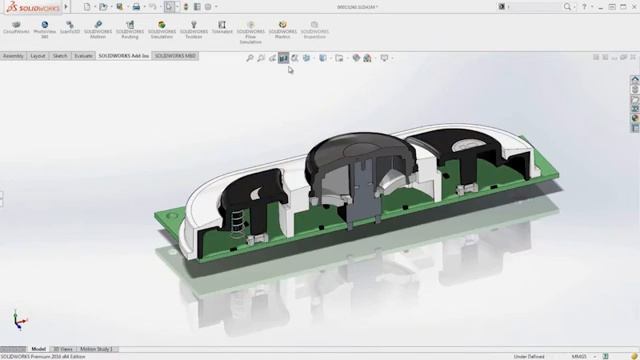
Task: Print the document
Action: 136,7
